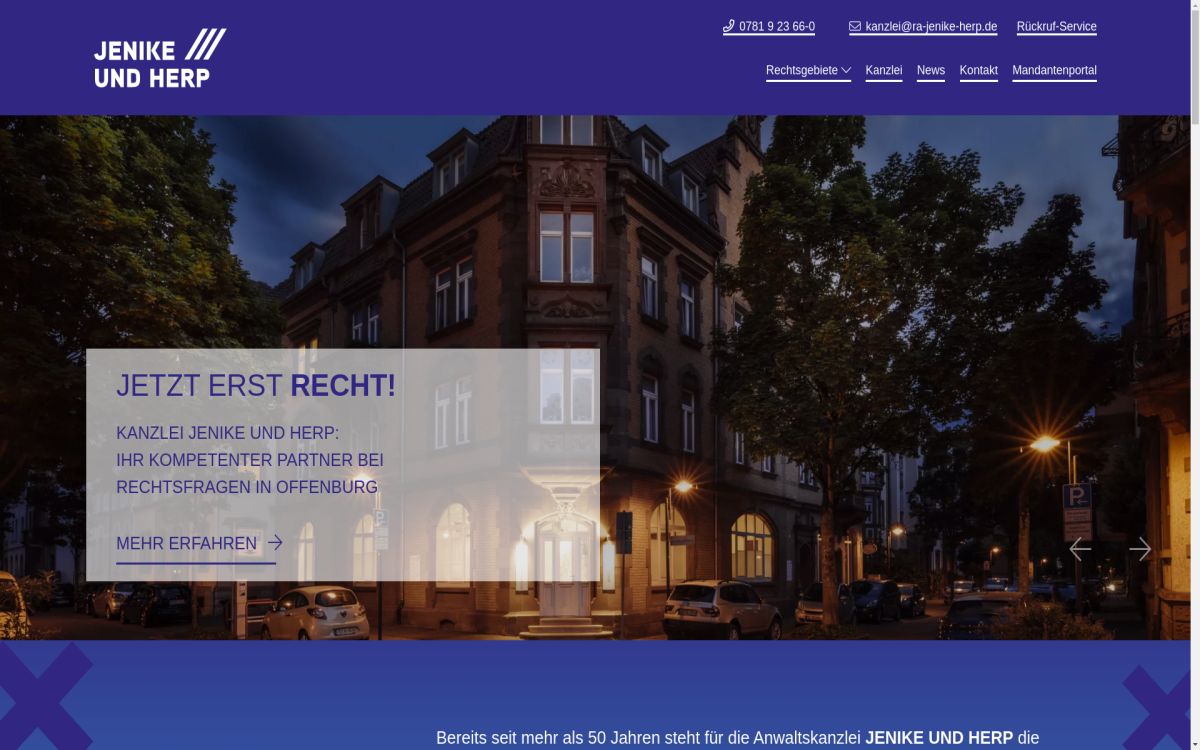This screenshot has width=1200, height=750.
Task: Click the phone receiver icon in the header
Action: (x=729, y=26)
